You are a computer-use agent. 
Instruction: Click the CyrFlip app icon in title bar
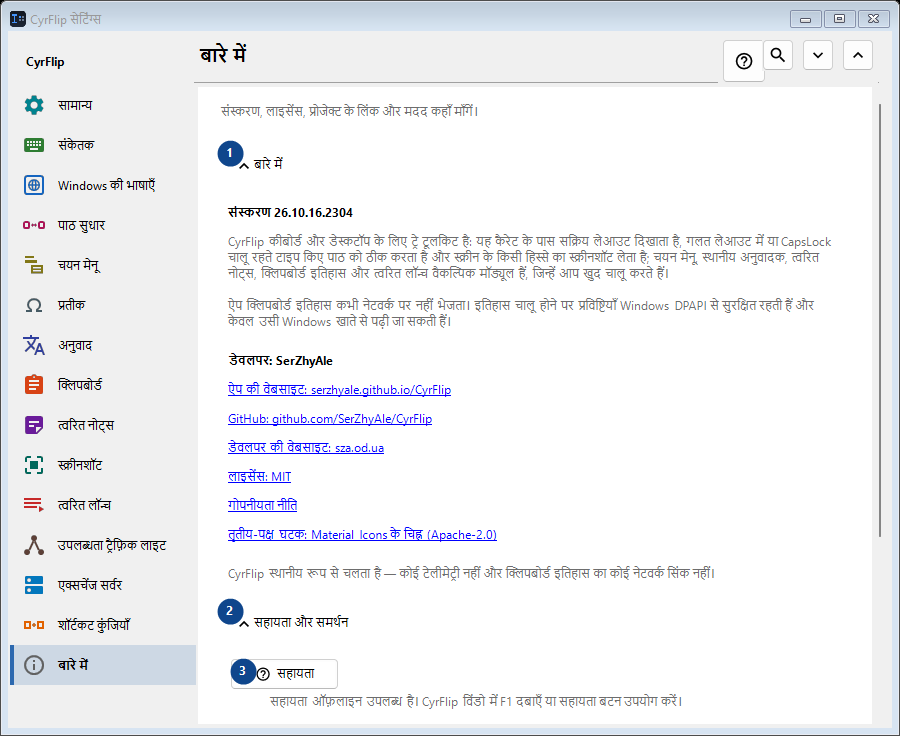click(18, 19)
